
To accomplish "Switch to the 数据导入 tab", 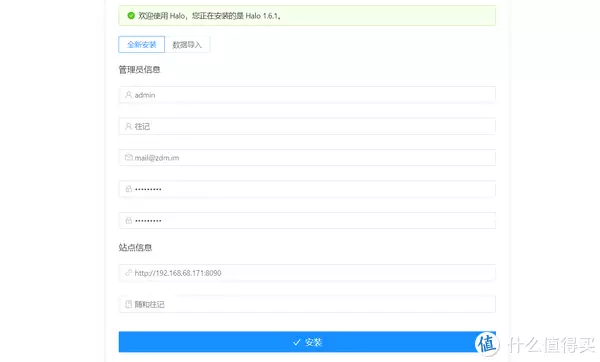I will (187, 44).
